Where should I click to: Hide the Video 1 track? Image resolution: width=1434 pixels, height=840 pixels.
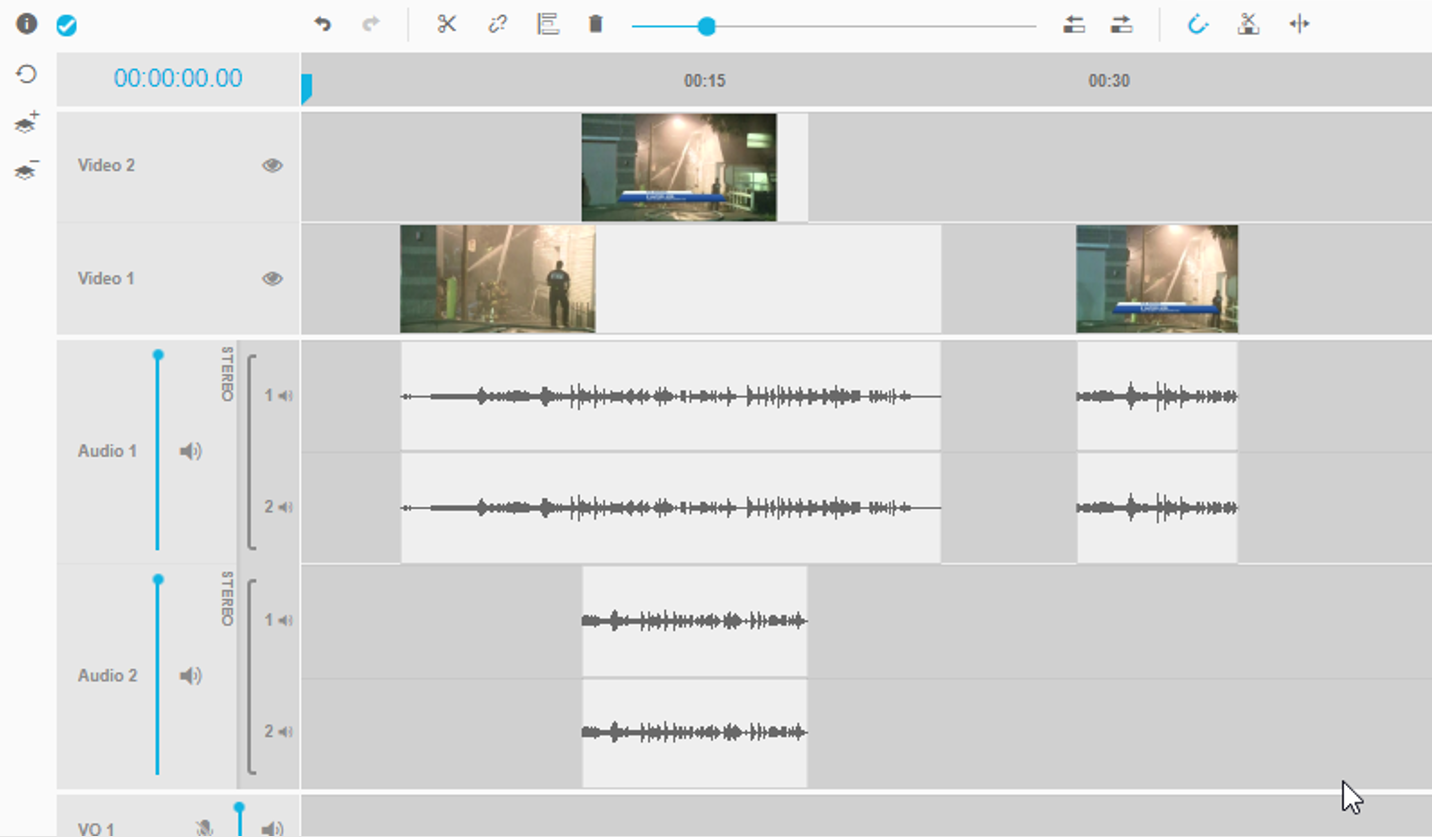click(272, 279)
